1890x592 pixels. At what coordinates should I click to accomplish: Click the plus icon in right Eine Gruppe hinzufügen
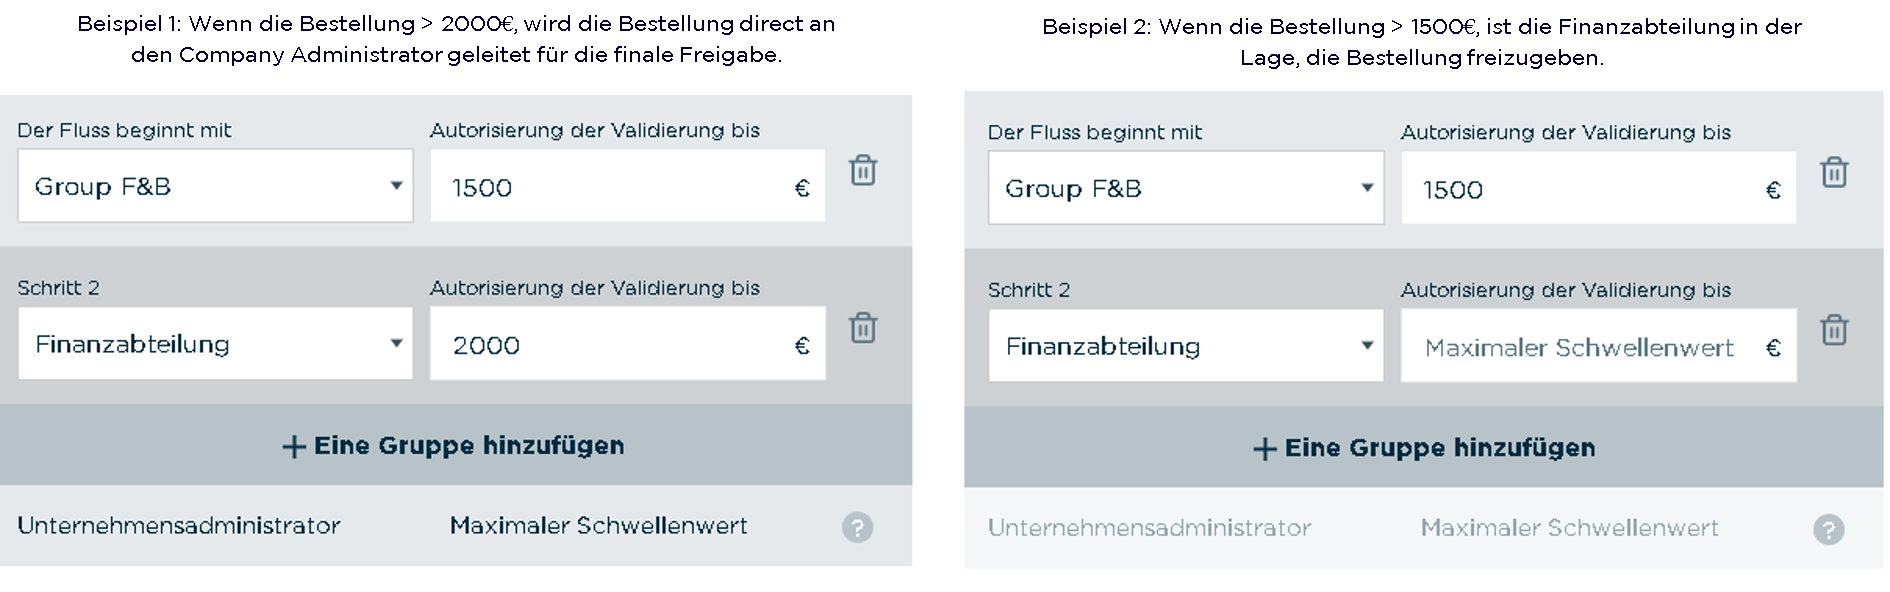point(1265,449)
